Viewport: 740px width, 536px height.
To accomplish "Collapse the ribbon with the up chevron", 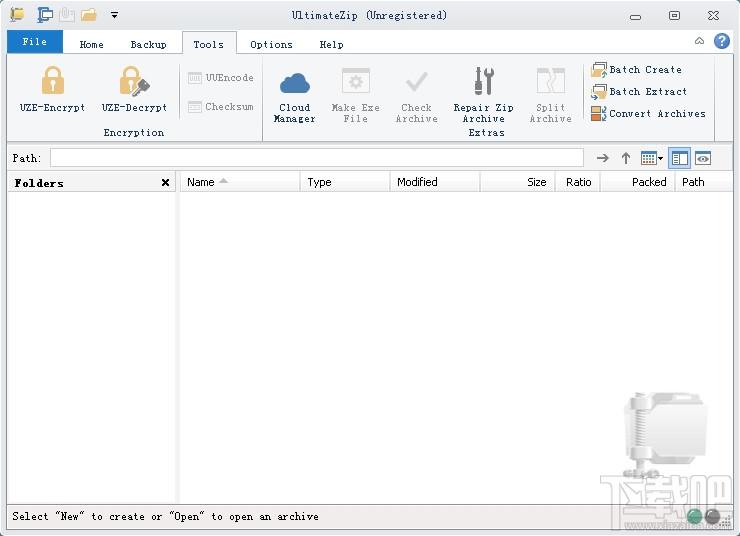I will [699, 41].
